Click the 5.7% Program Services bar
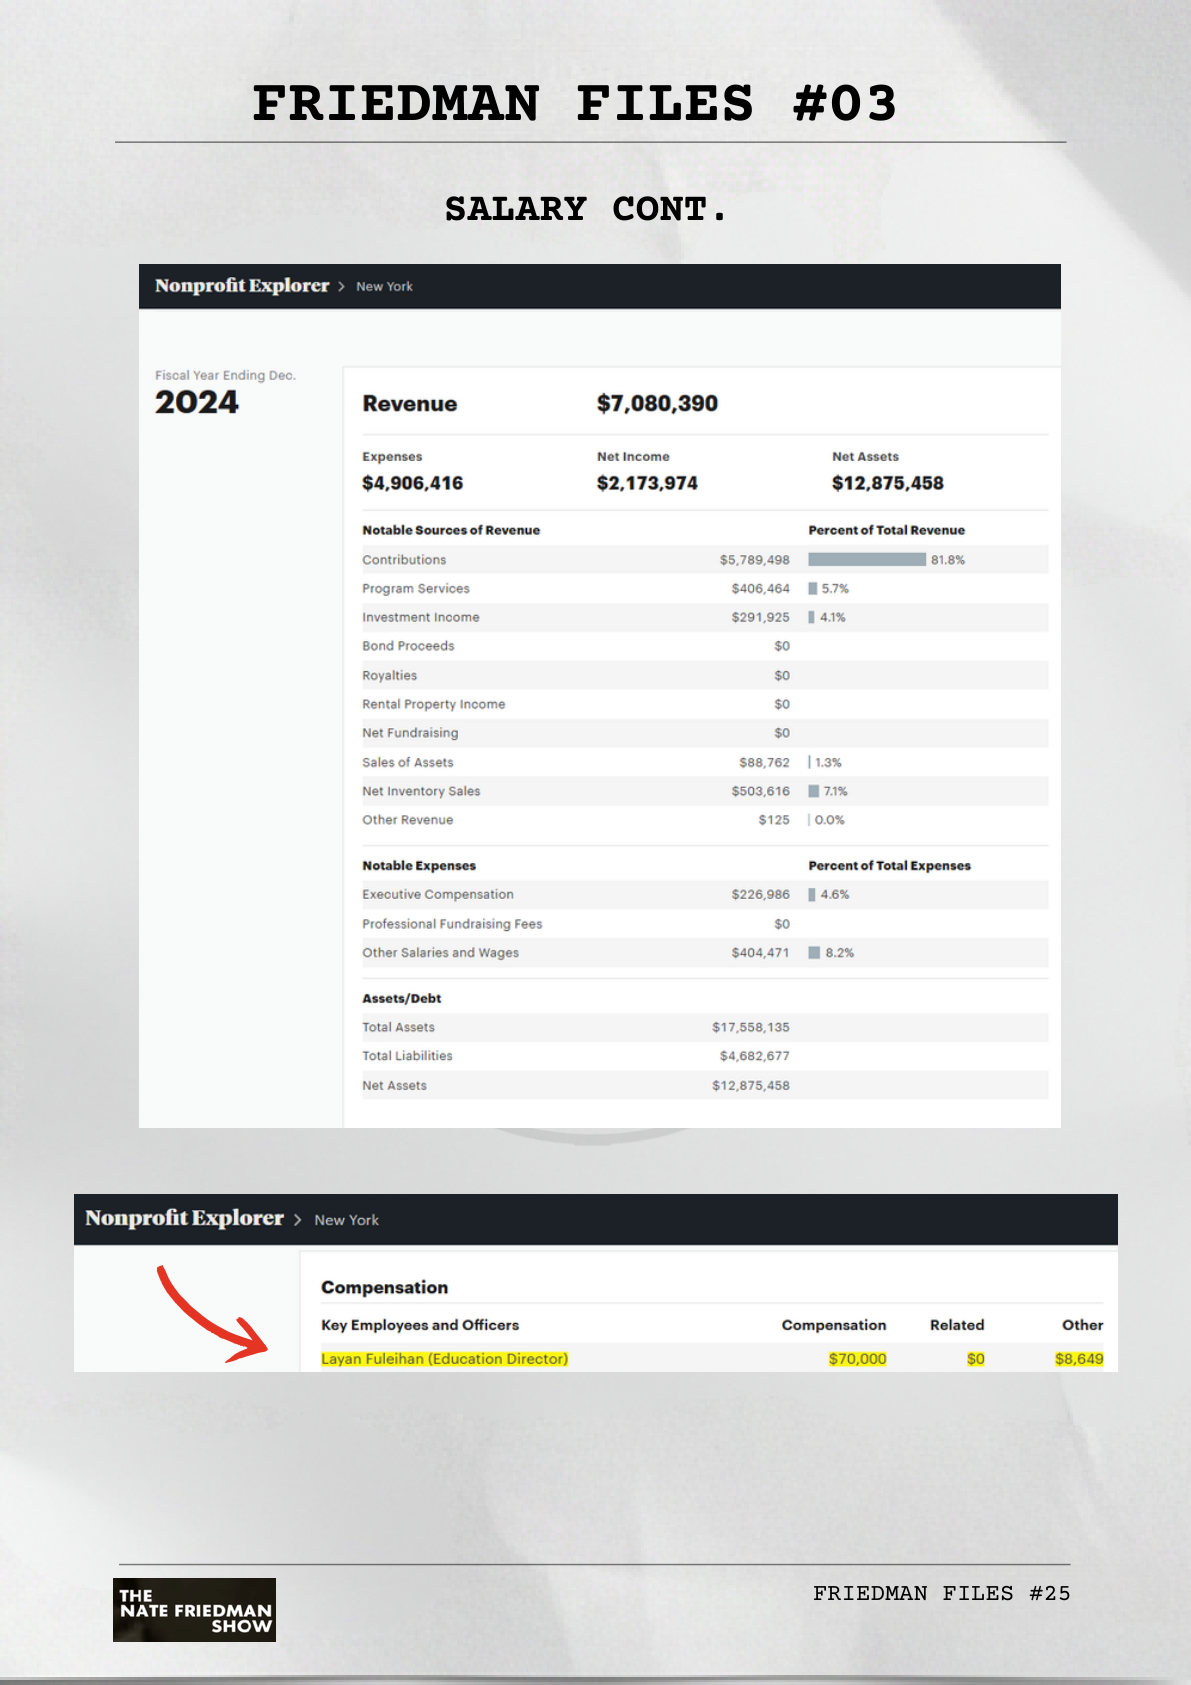 tap(813, 589)
